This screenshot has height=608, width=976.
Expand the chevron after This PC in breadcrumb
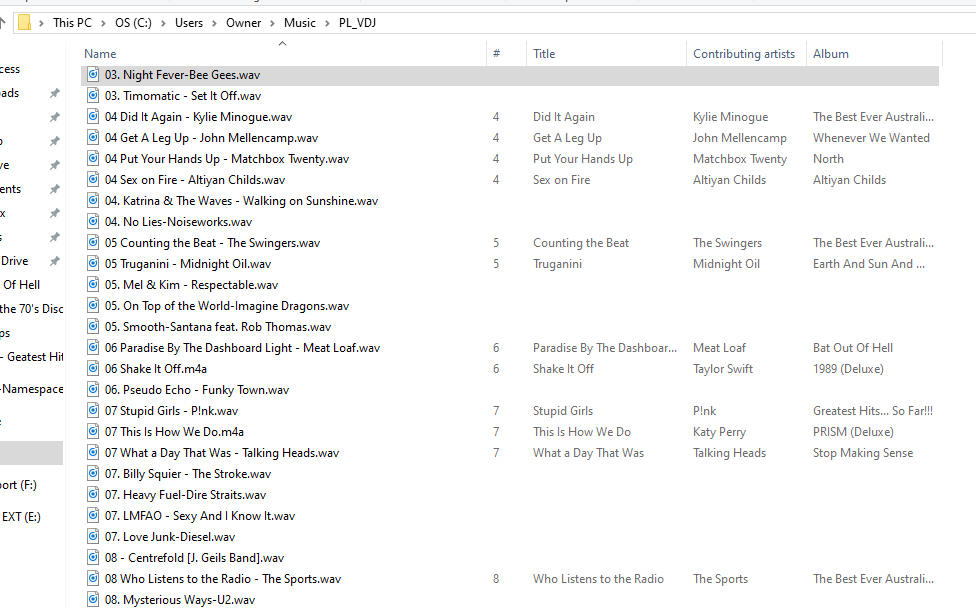103,23
